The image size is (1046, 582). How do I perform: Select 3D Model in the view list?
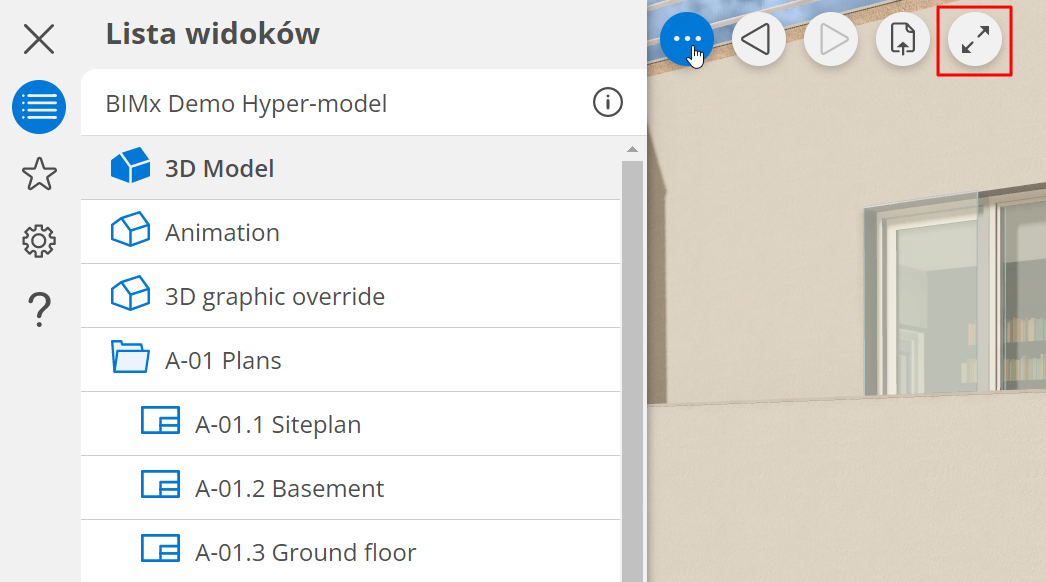219,168
